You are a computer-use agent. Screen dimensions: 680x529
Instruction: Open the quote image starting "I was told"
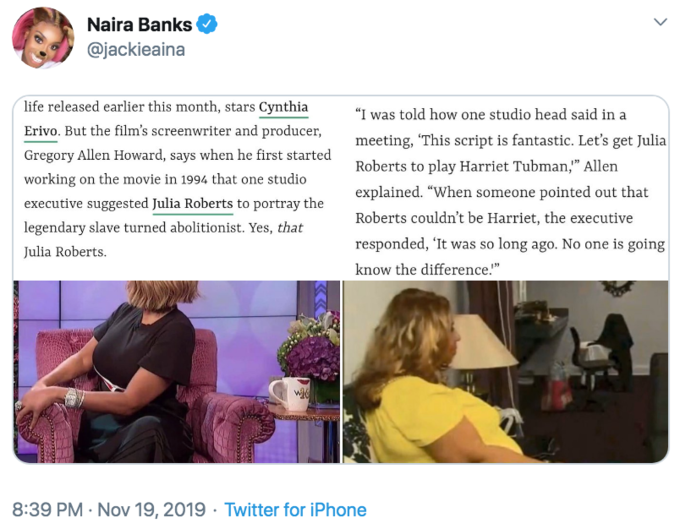(506, 188)
